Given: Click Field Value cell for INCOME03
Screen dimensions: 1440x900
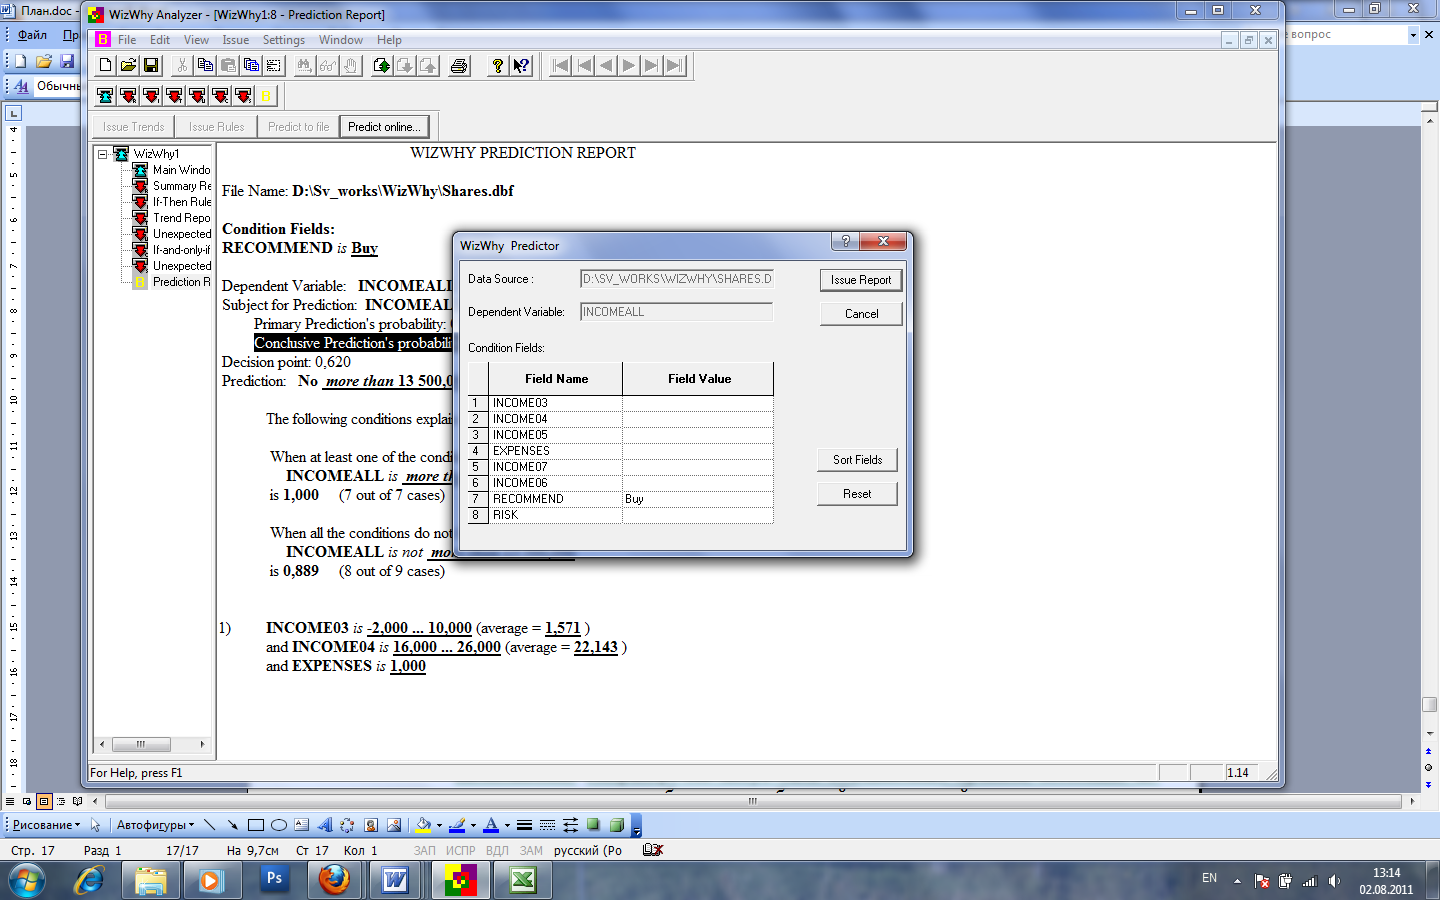Looking at the screenshot, I should click(698, 403).
